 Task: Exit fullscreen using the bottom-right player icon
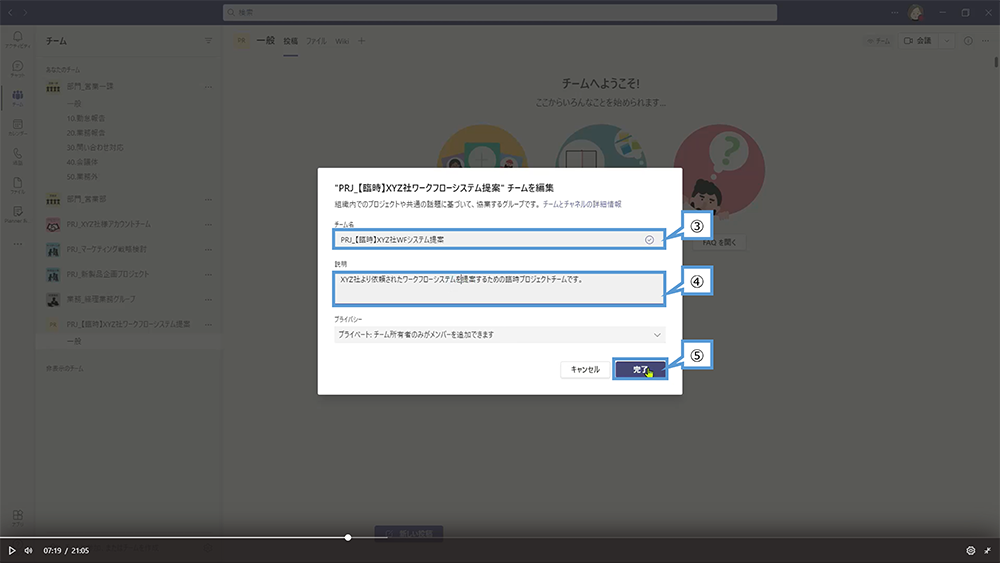[988, 550]
